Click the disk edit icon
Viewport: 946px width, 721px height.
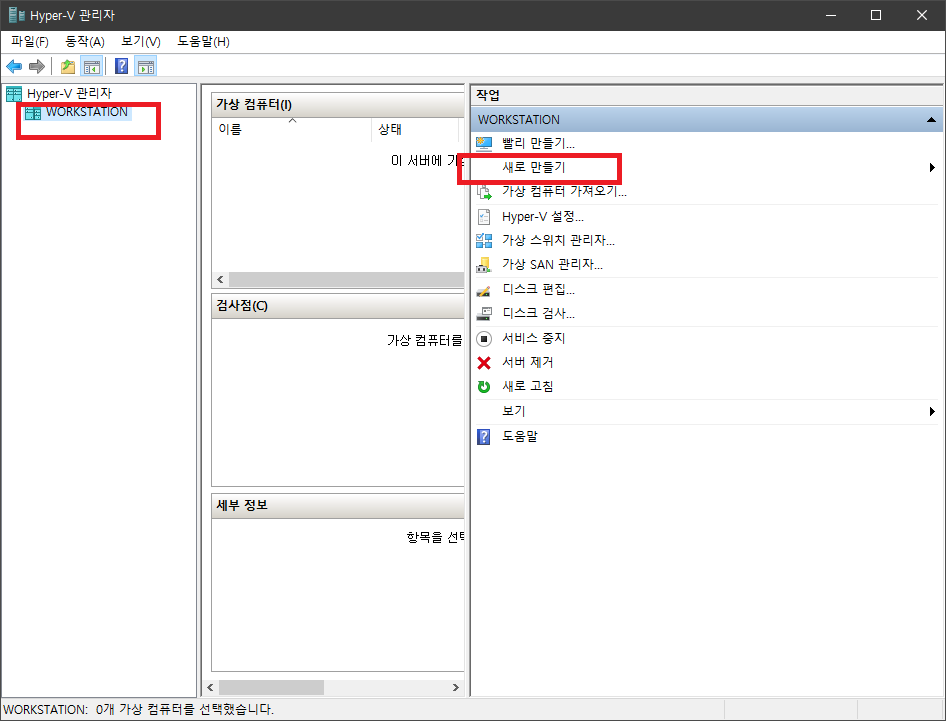click(484, 291)
